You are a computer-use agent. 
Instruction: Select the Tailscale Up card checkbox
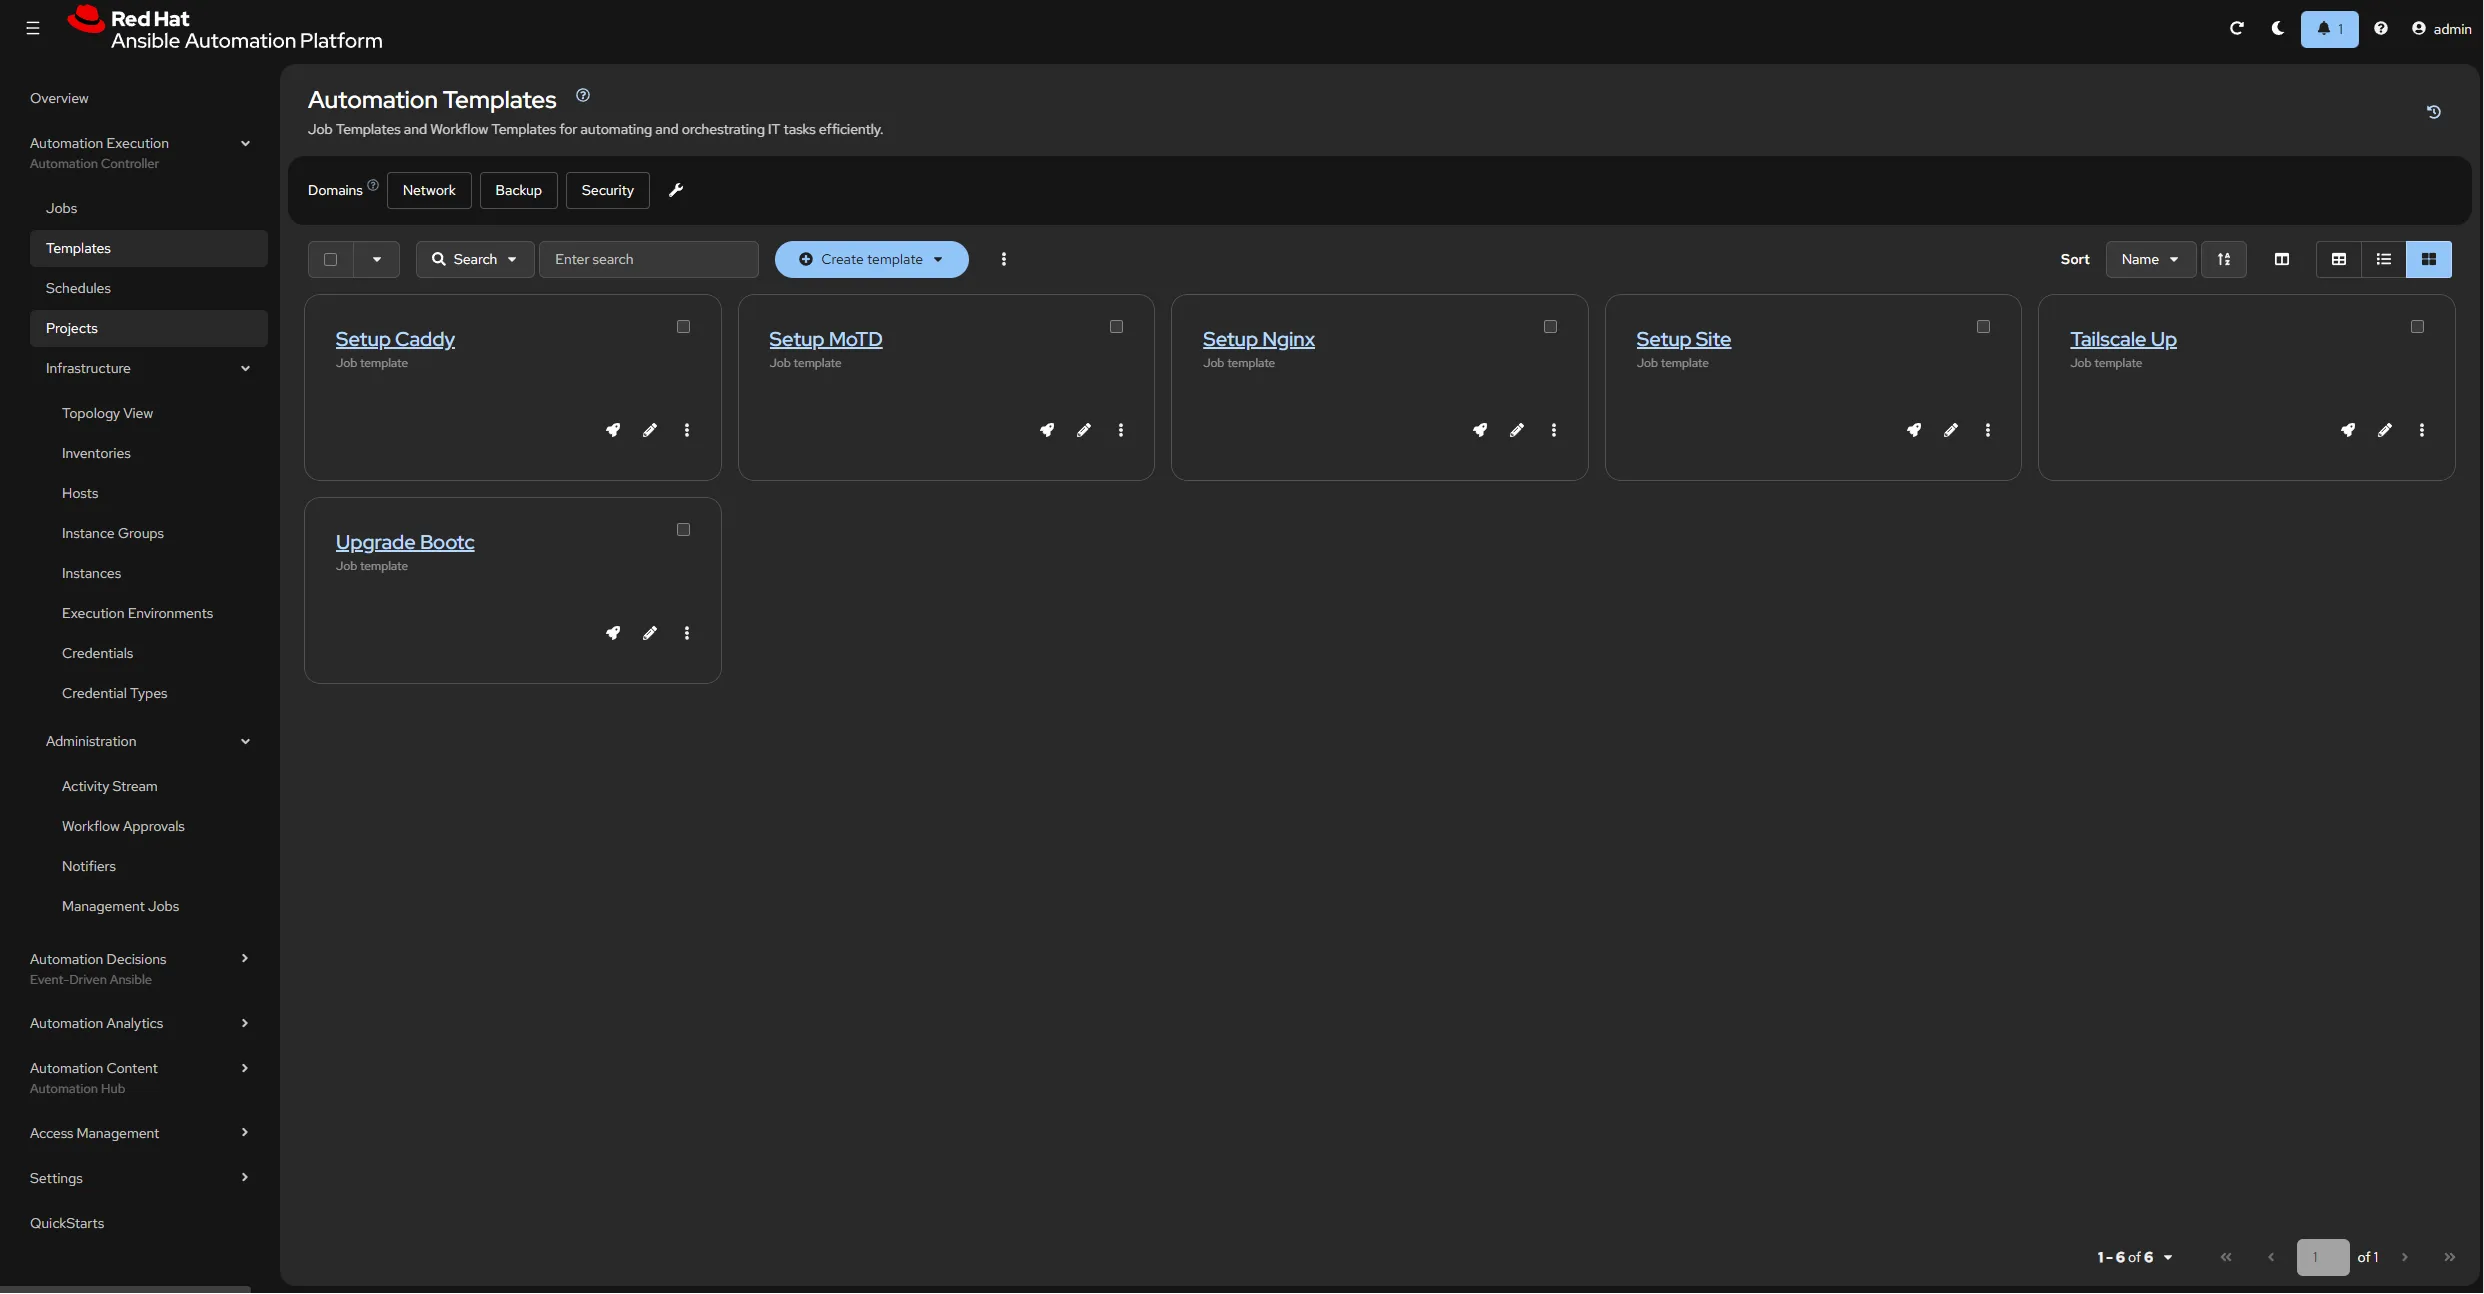pos(2418,327)
